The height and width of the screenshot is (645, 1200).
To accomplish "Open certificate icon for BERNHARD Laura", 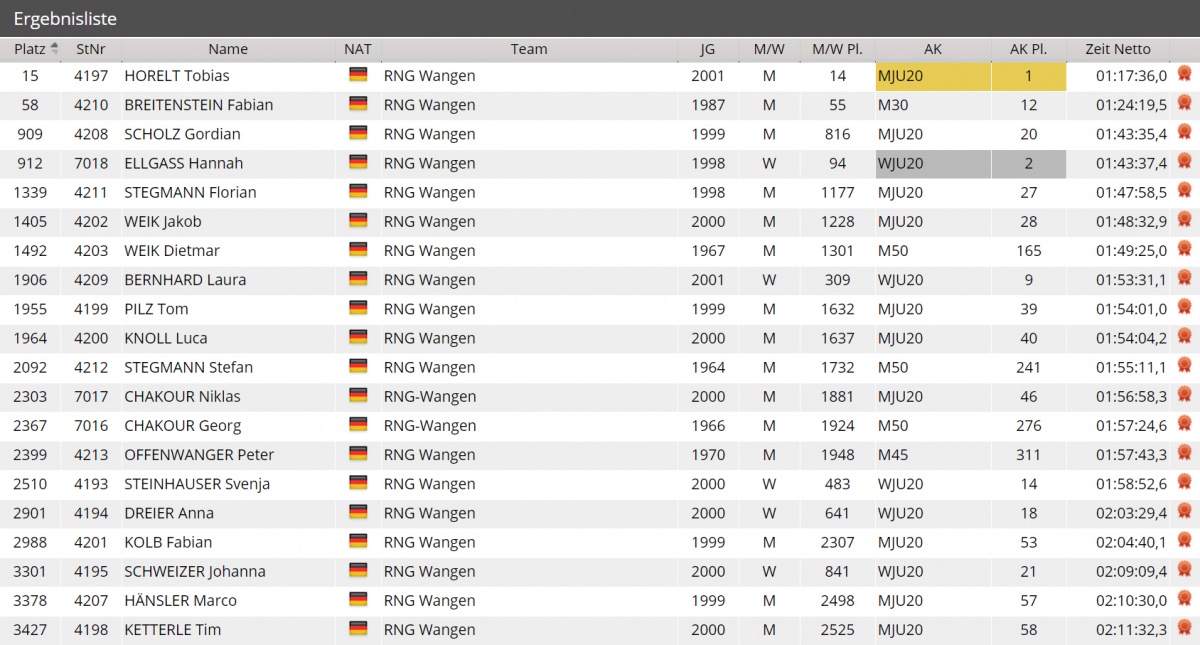I will pos(1185,278).
